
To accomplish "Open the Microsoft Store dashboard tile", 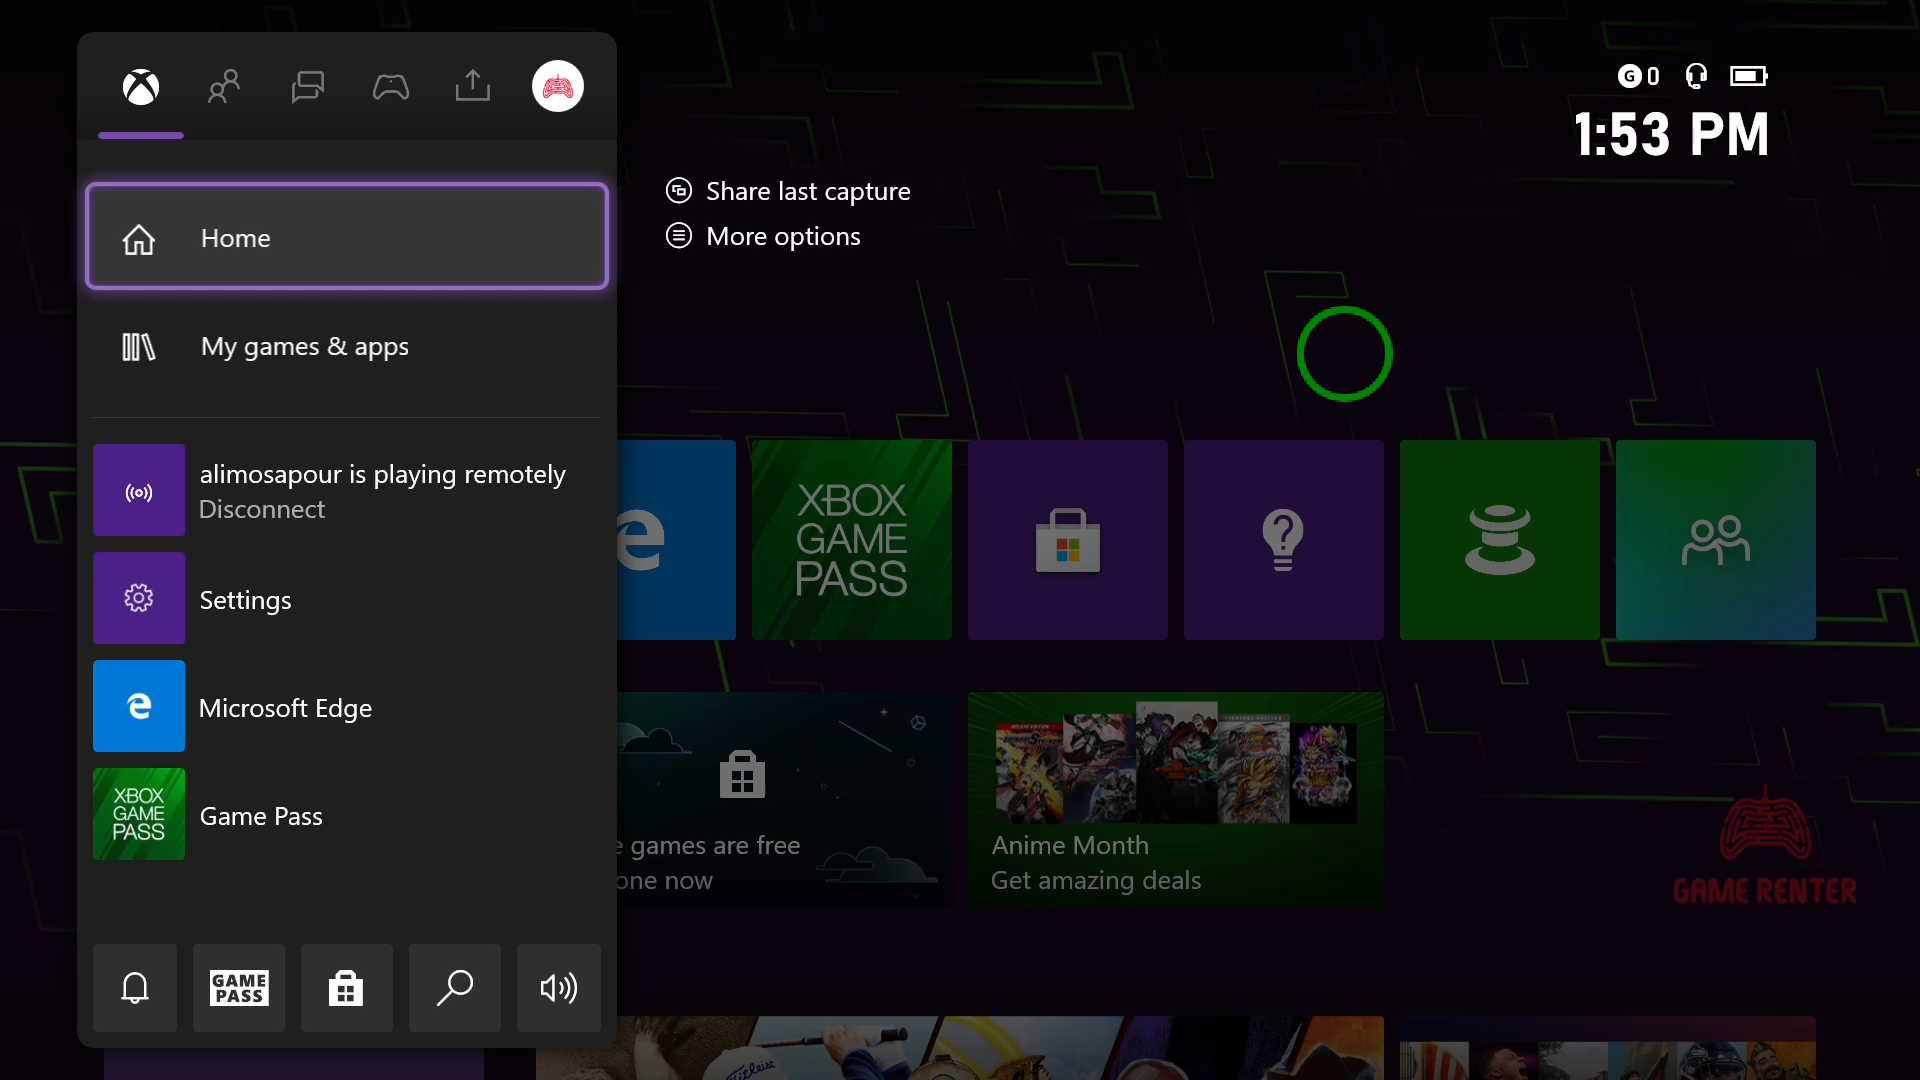I will pos(1068,540).
